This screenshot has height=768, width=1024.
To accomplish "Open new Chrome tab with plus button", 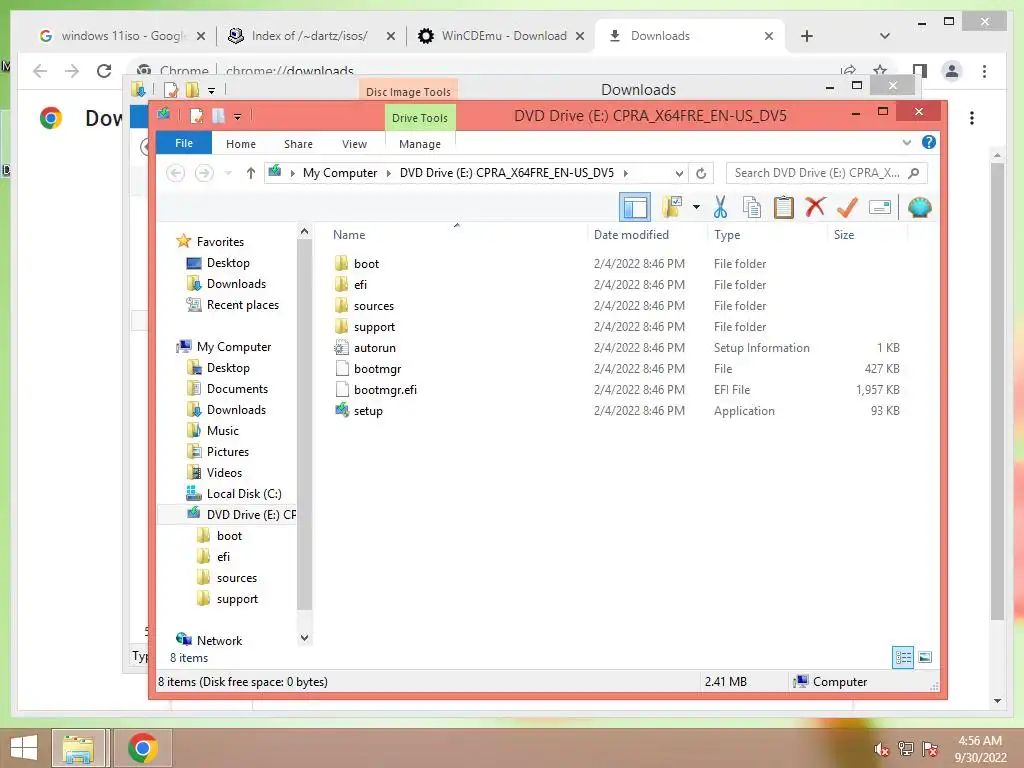I will point(807,36).
